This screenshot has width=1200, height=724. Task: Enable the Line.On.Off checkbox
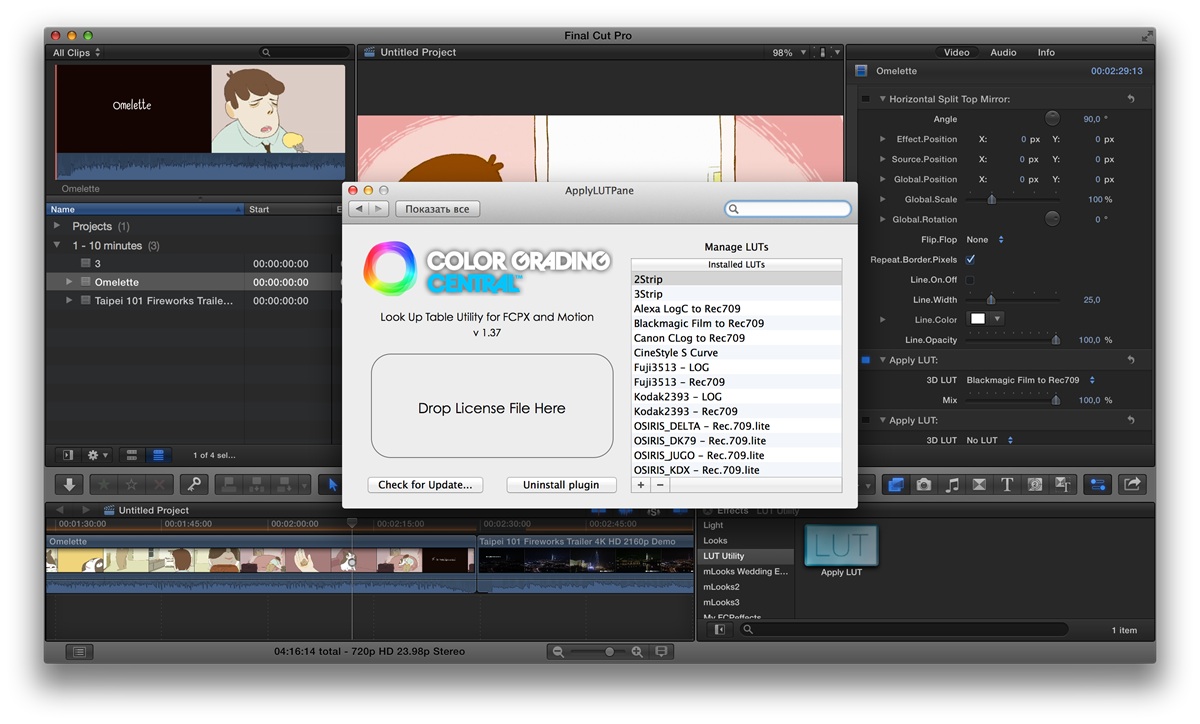click(970, 280)
